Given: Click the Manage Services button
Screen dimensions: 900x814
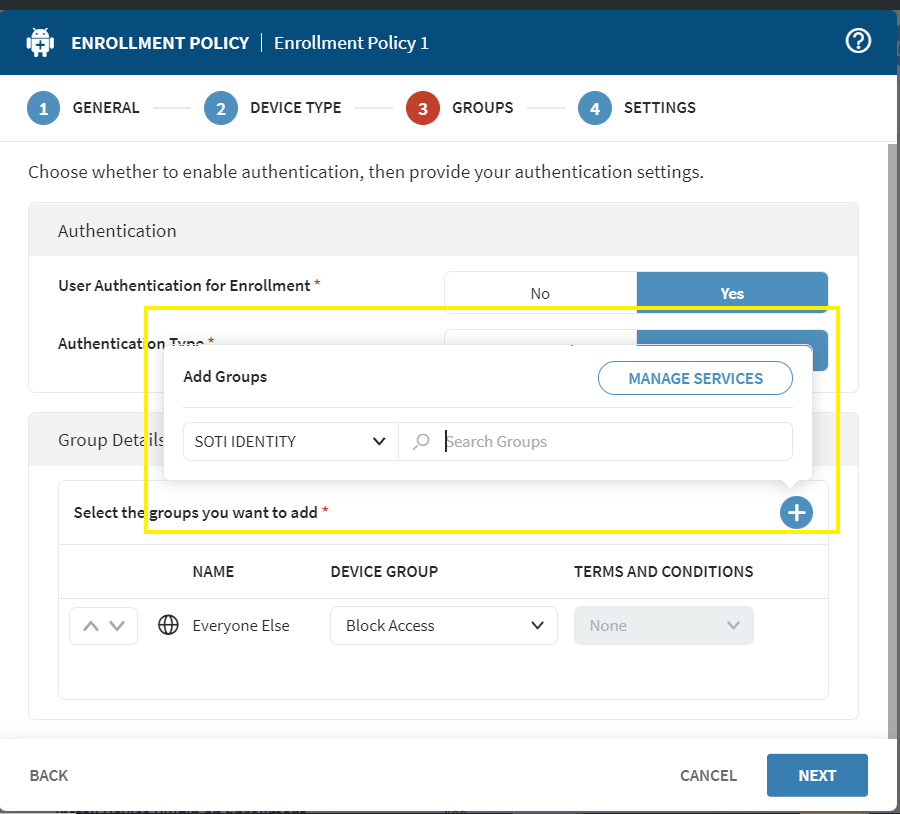Looking at the screenshot, I should pos(695,378).
